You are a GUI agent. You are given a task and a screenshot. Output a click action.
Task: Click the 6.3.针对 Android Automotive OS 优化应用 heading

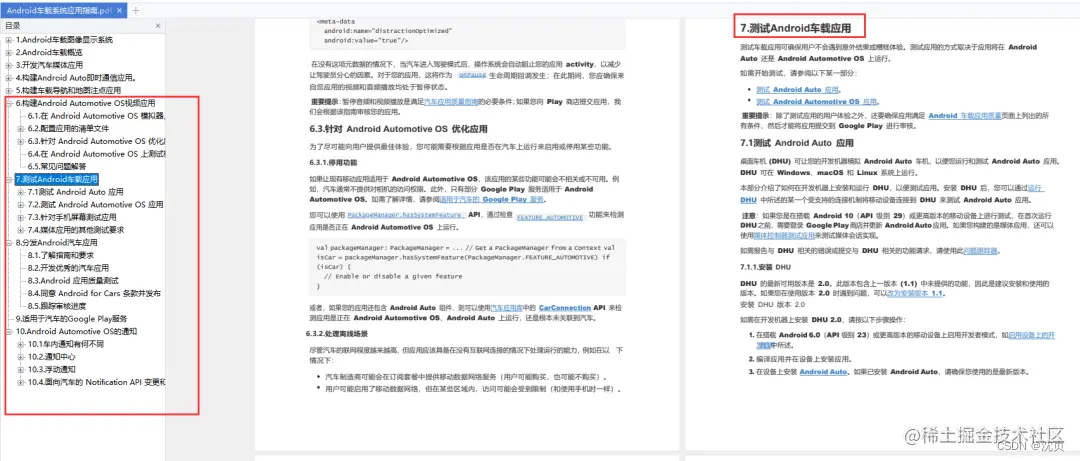coord(398,129)
